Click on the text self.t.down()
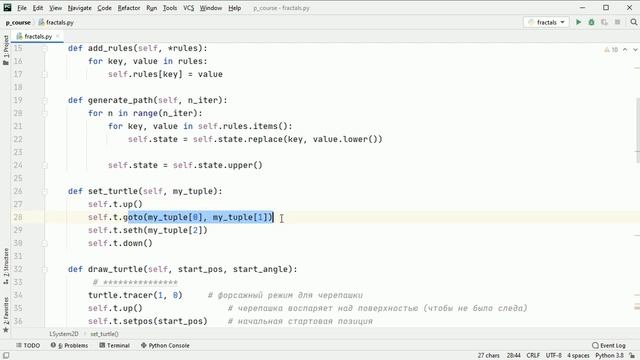The height and width of the screenshot is (360, 640). click(x=120, y=243)
